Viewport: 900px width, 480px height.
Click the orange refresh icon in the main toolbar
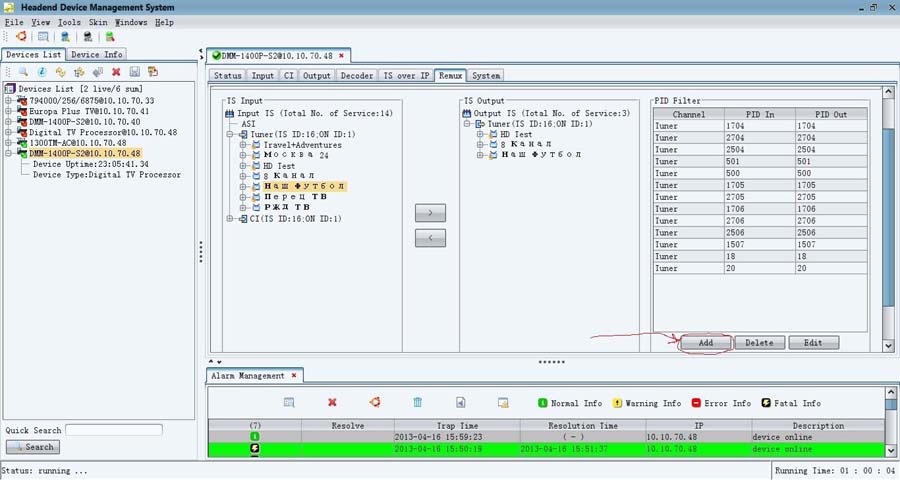point(19,37)
